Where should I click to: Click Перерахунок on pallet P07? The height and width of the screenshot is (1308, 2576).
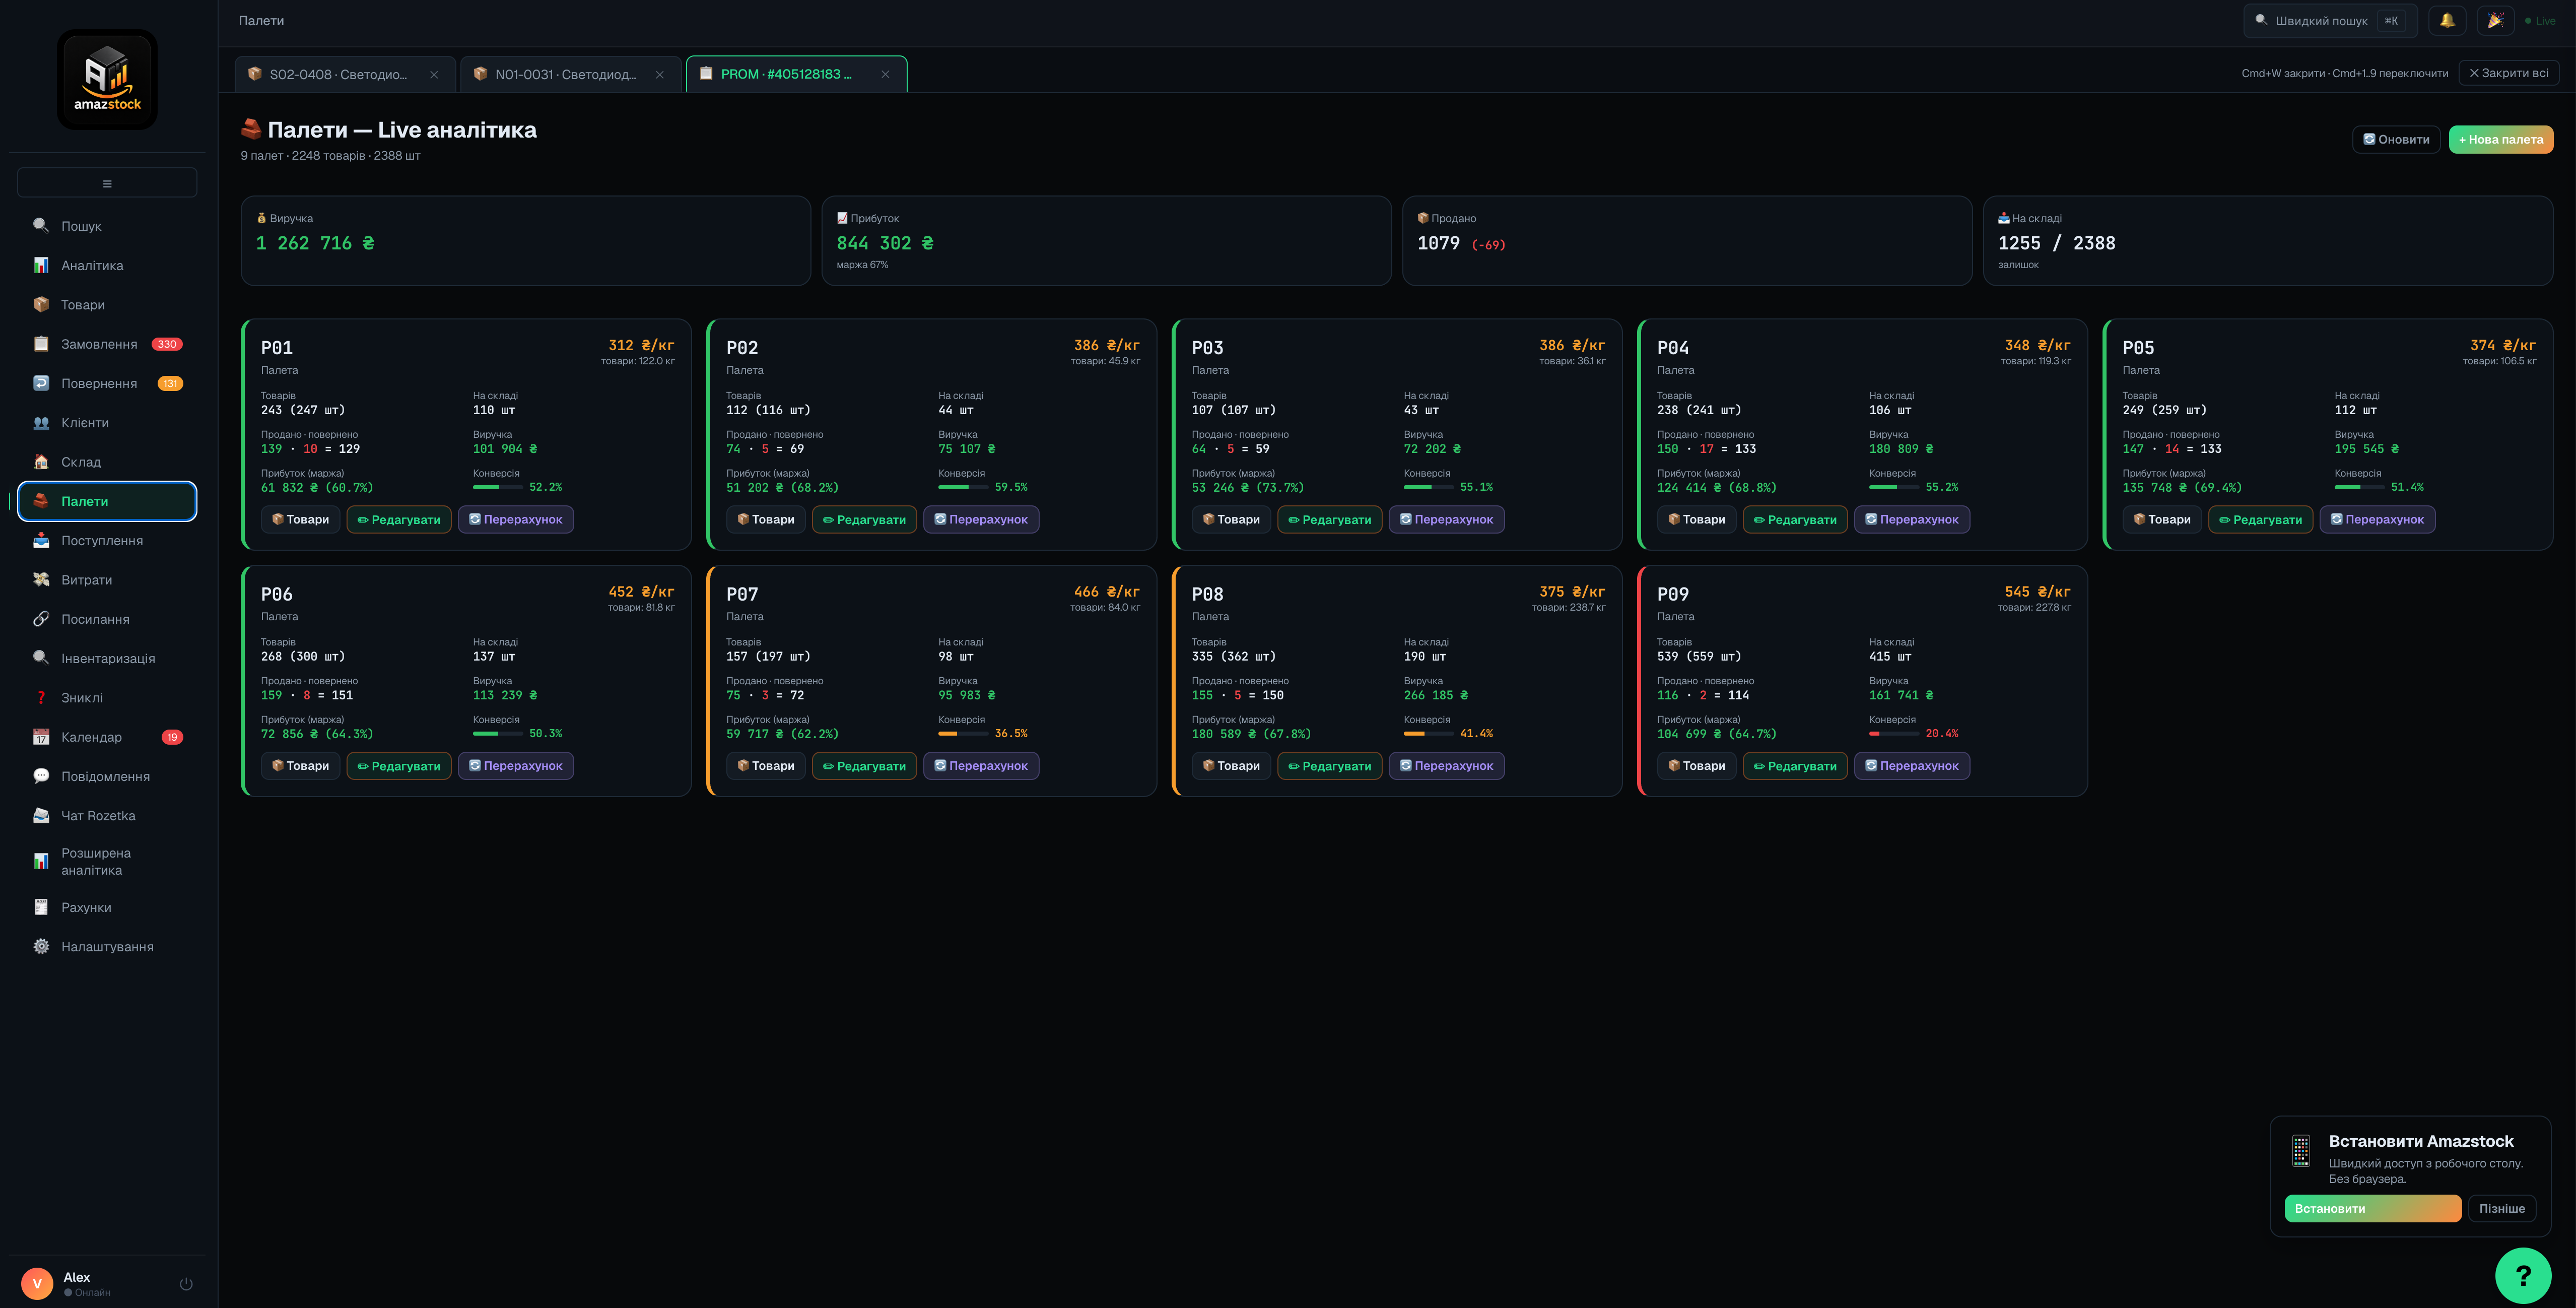(x=981, y=766)
